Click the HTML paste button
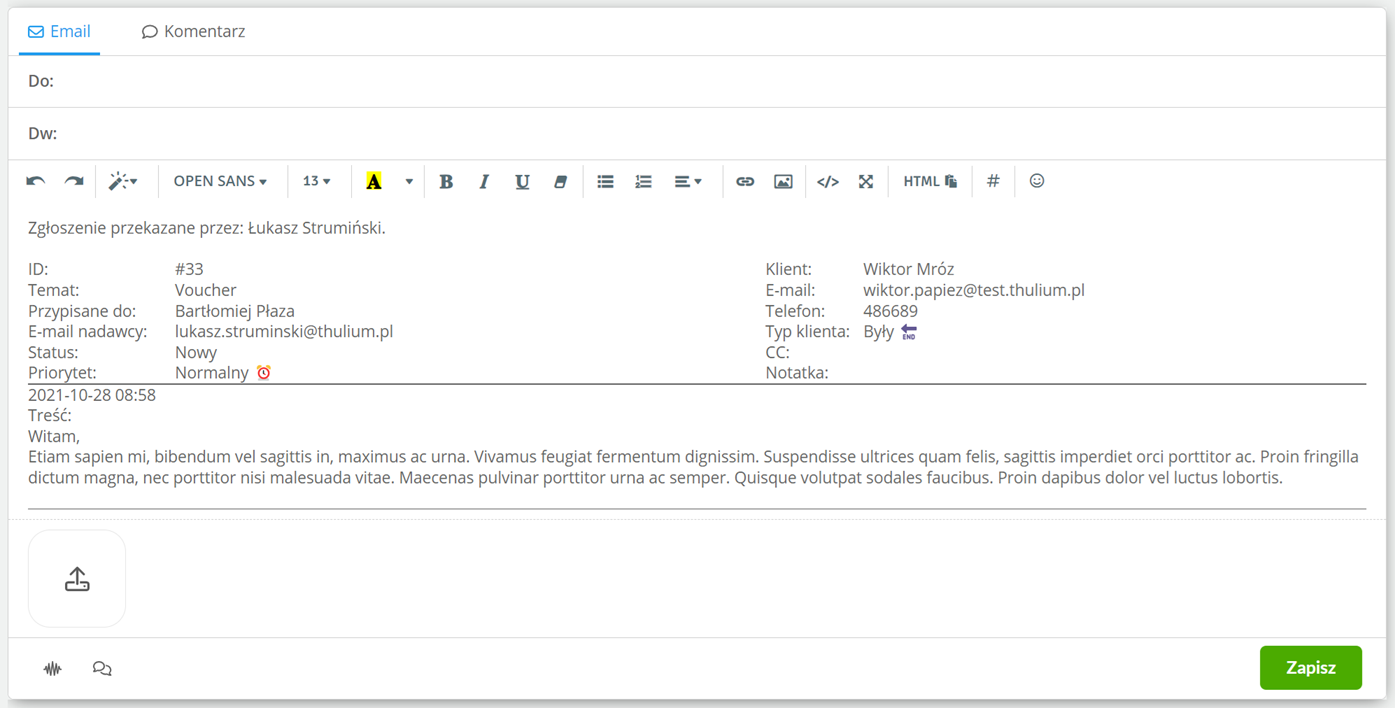The height and width of the screenshot is (708, 1395). (x=930, y=181)
